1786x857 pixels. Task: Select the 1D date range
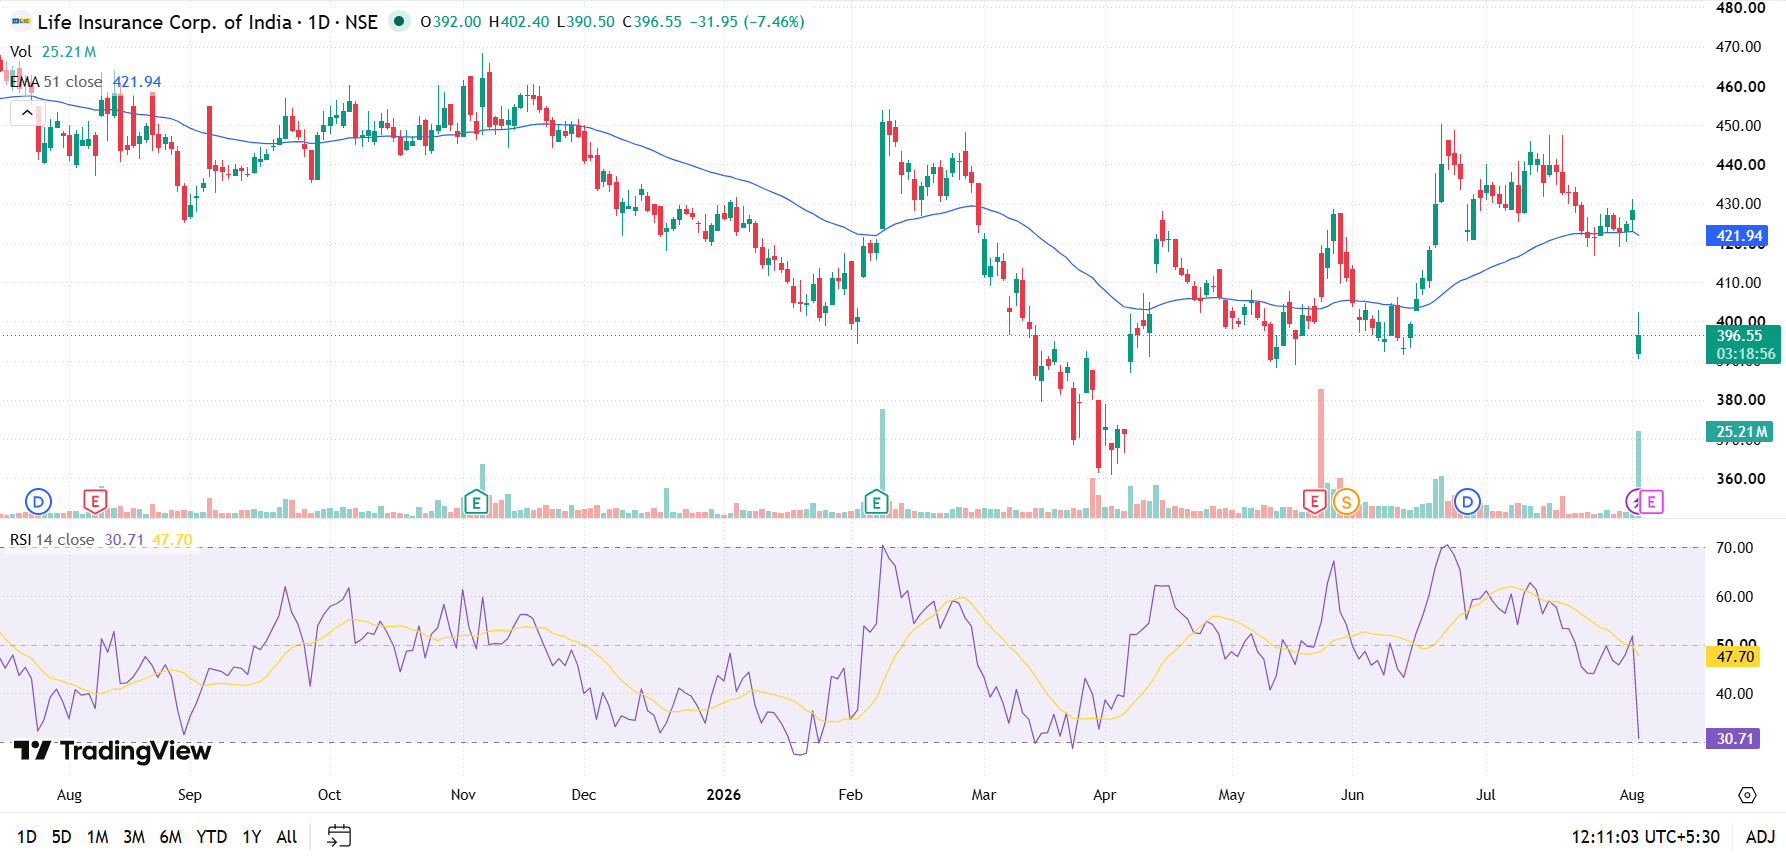[x=27, y=836]
